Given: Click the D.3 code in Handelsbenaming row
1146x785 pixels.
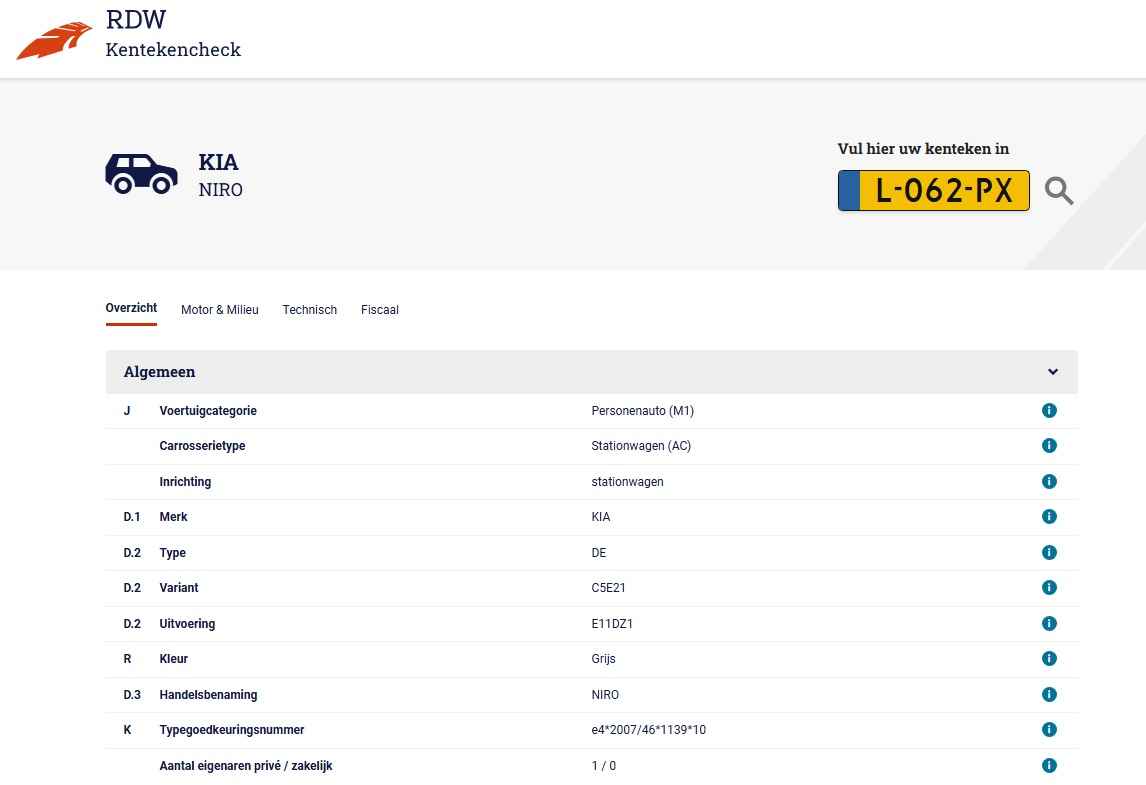Looking at the screenshot, I should click(x=132, y=694).
